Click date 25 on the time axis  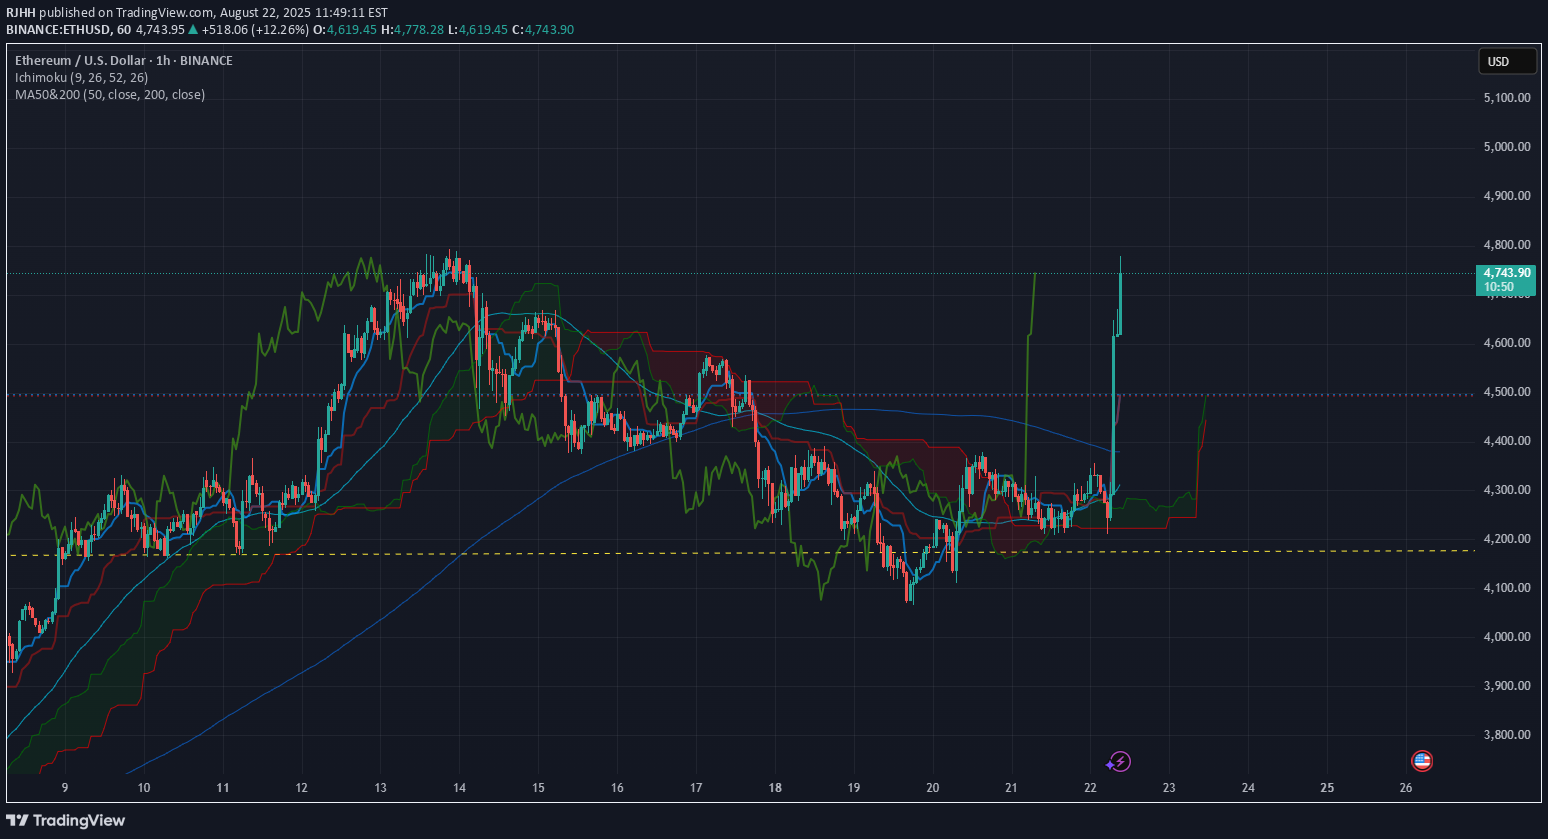[1327, 788]
